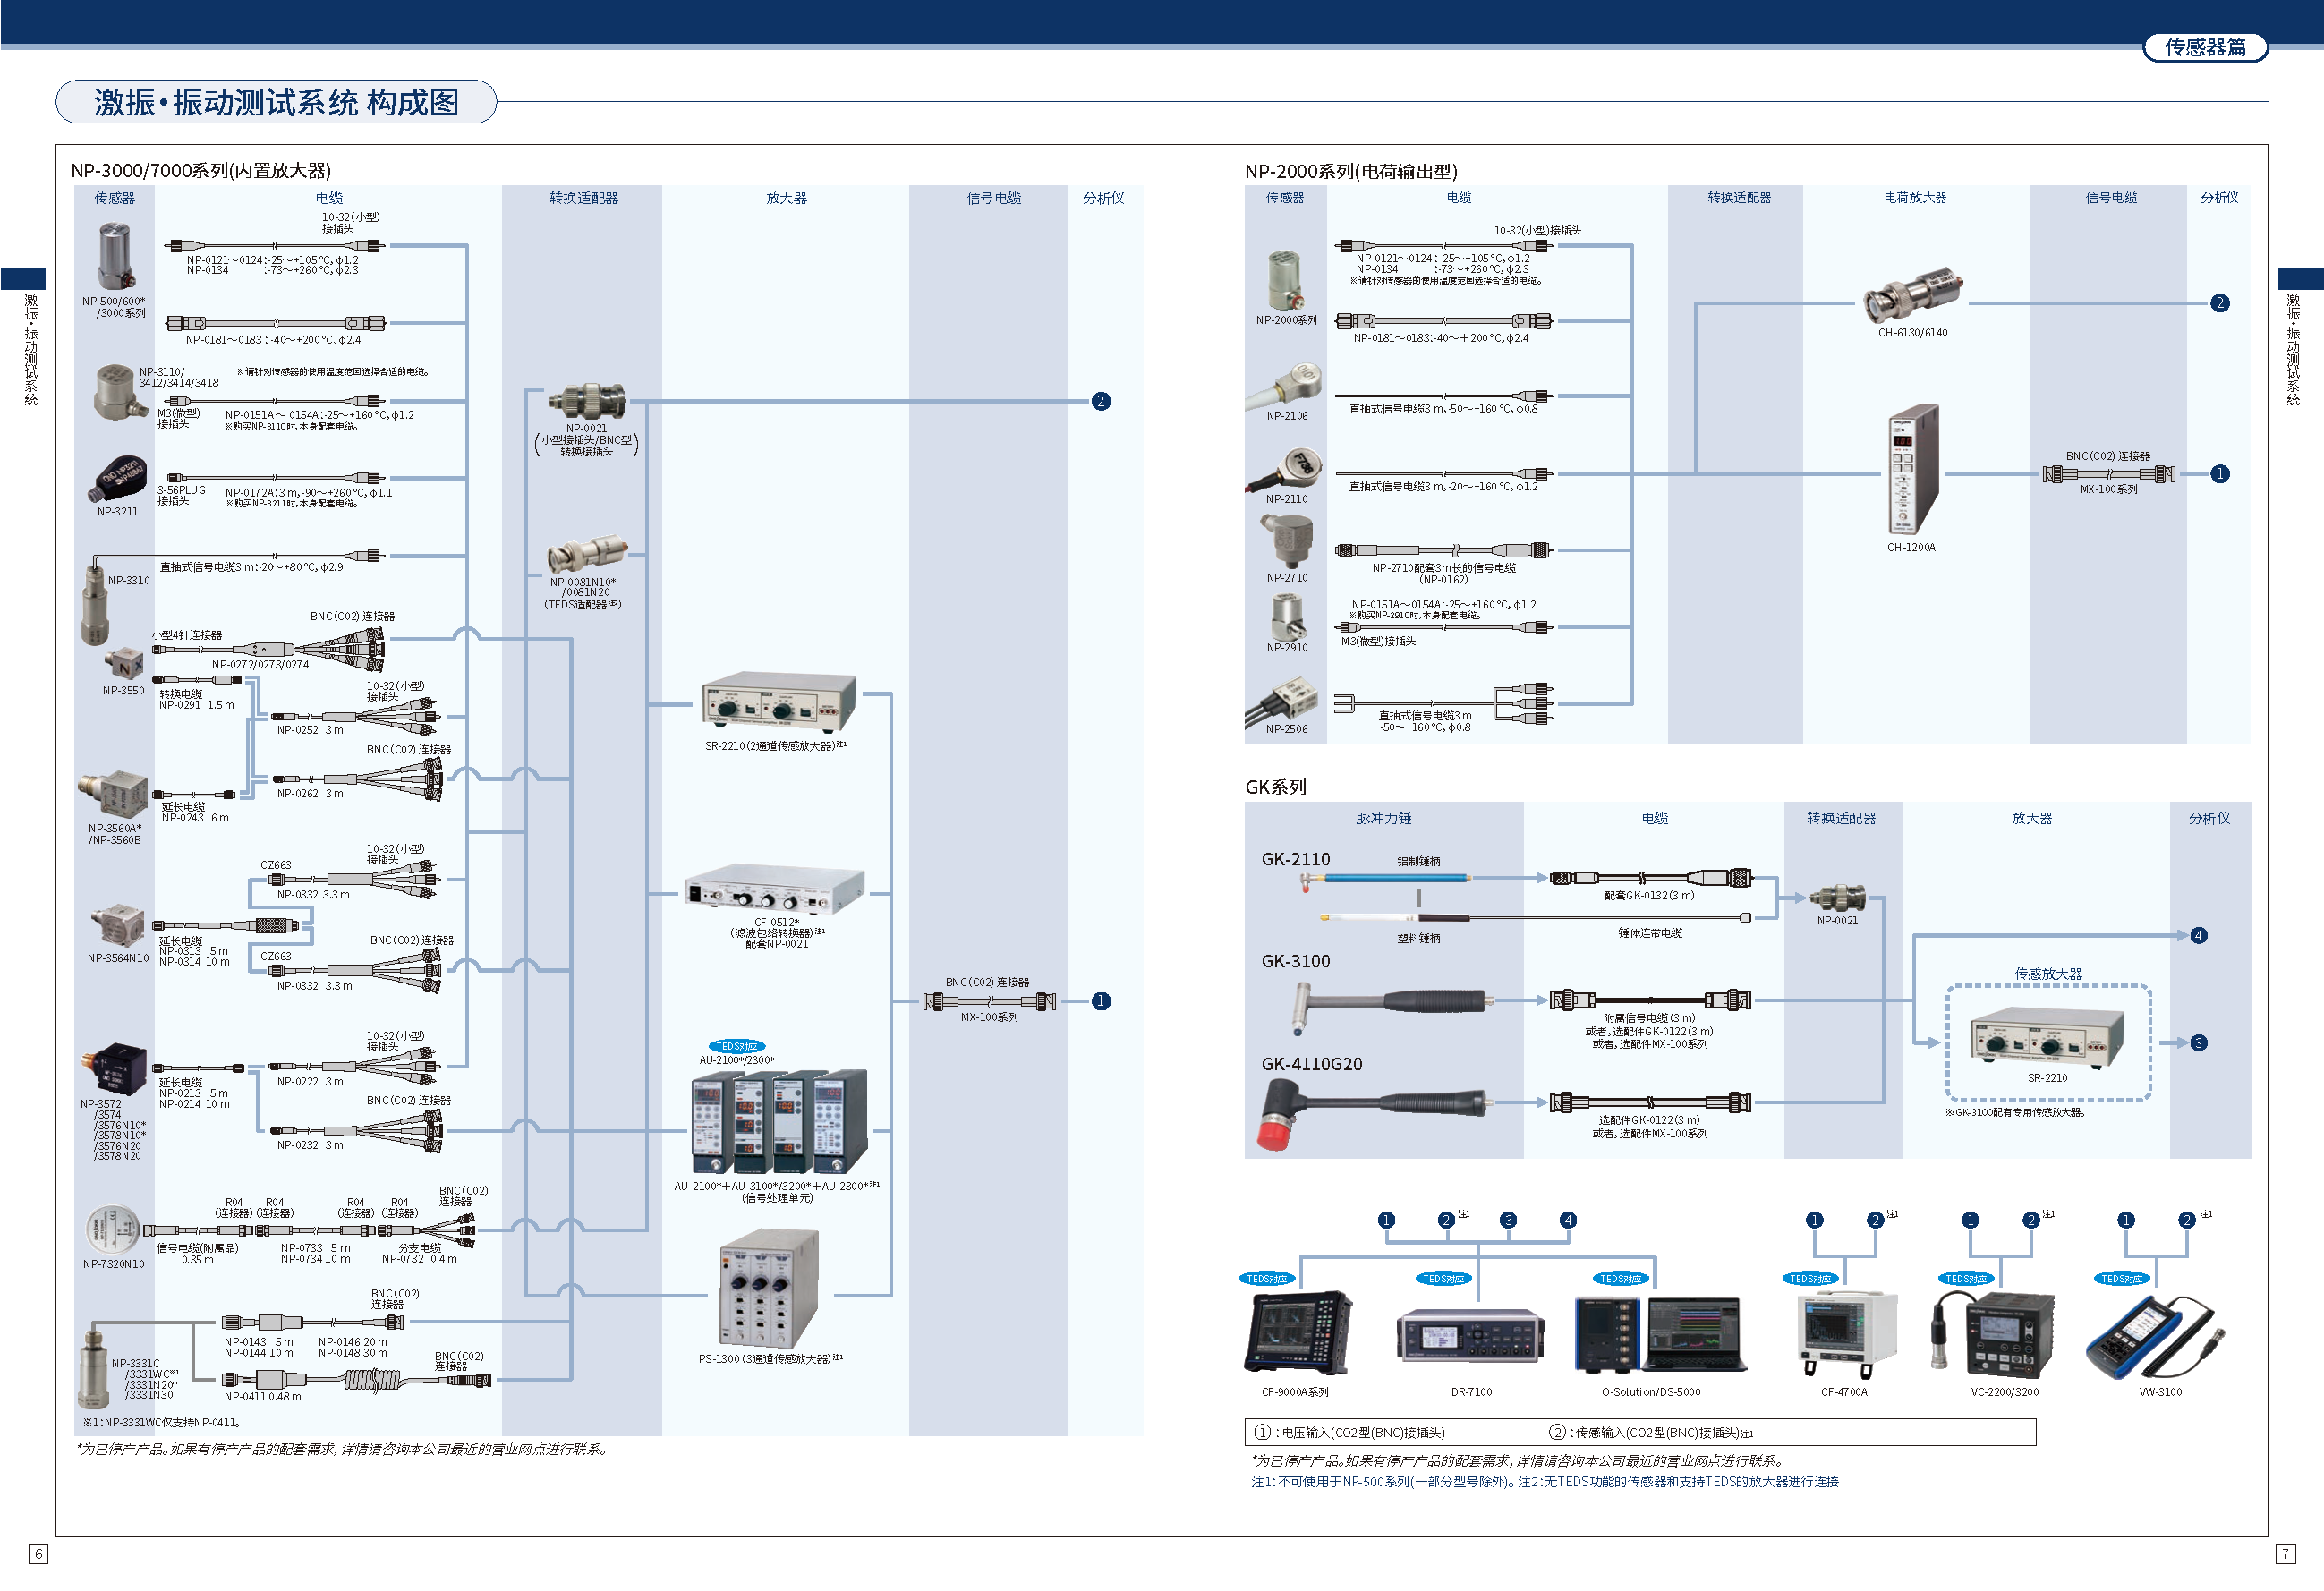Screen dimensions: 2324x1591
Task: Click the DR-7100 recorder image
Action: point(1470,1335)
